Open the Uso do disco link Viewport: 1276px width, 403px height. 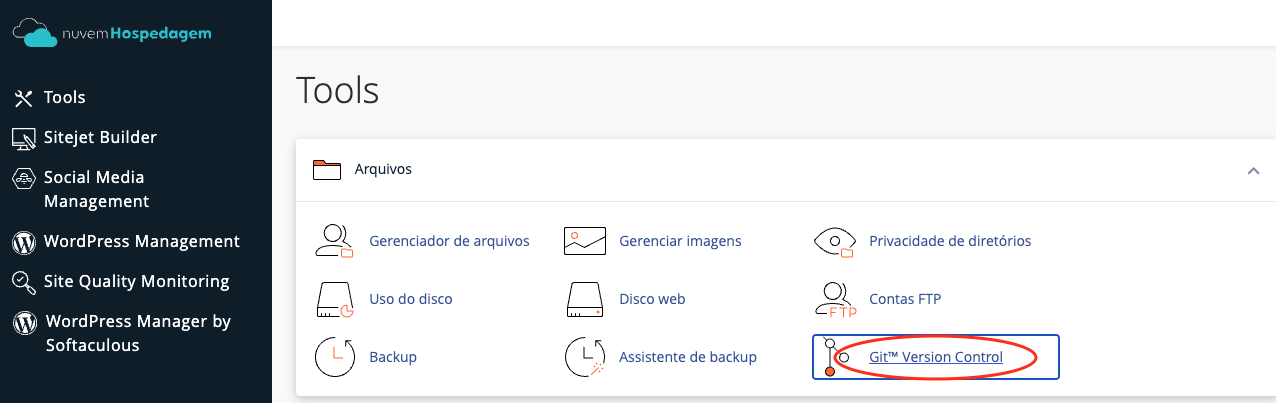[x=411, y=299]
